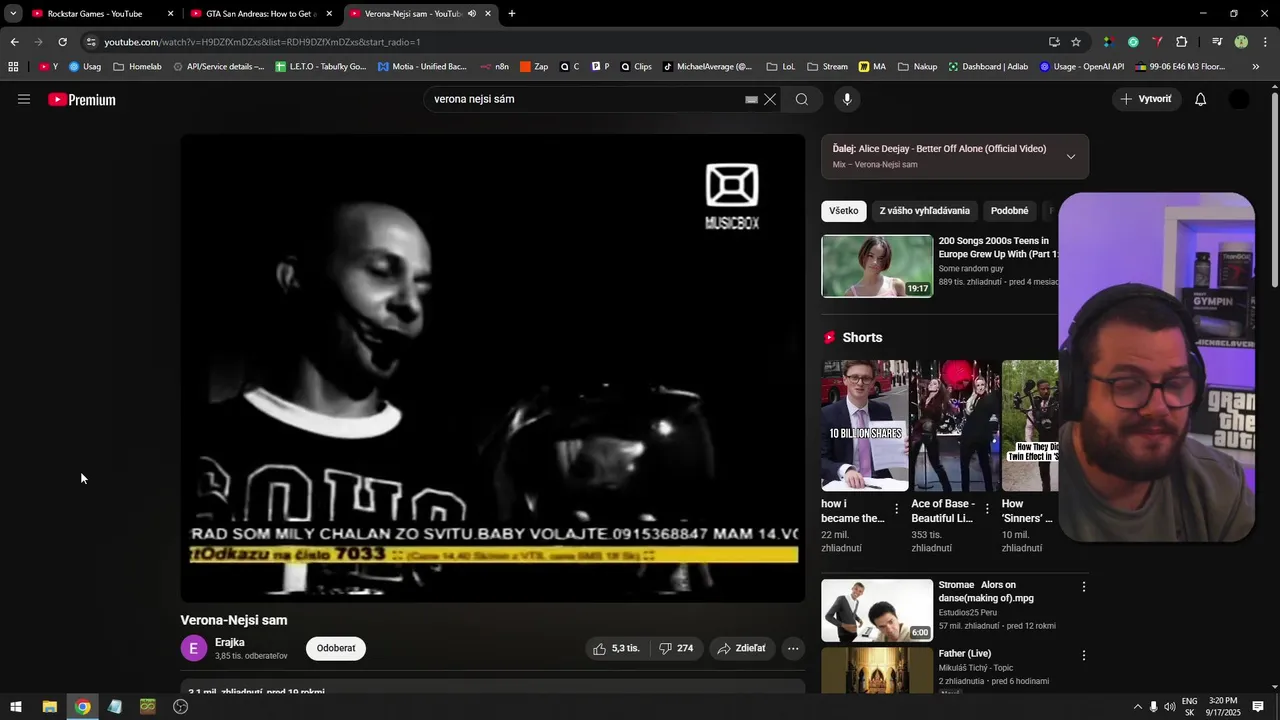
Task: Open the YouTube guide hamburger menu
Action: (x=24, y=99)
